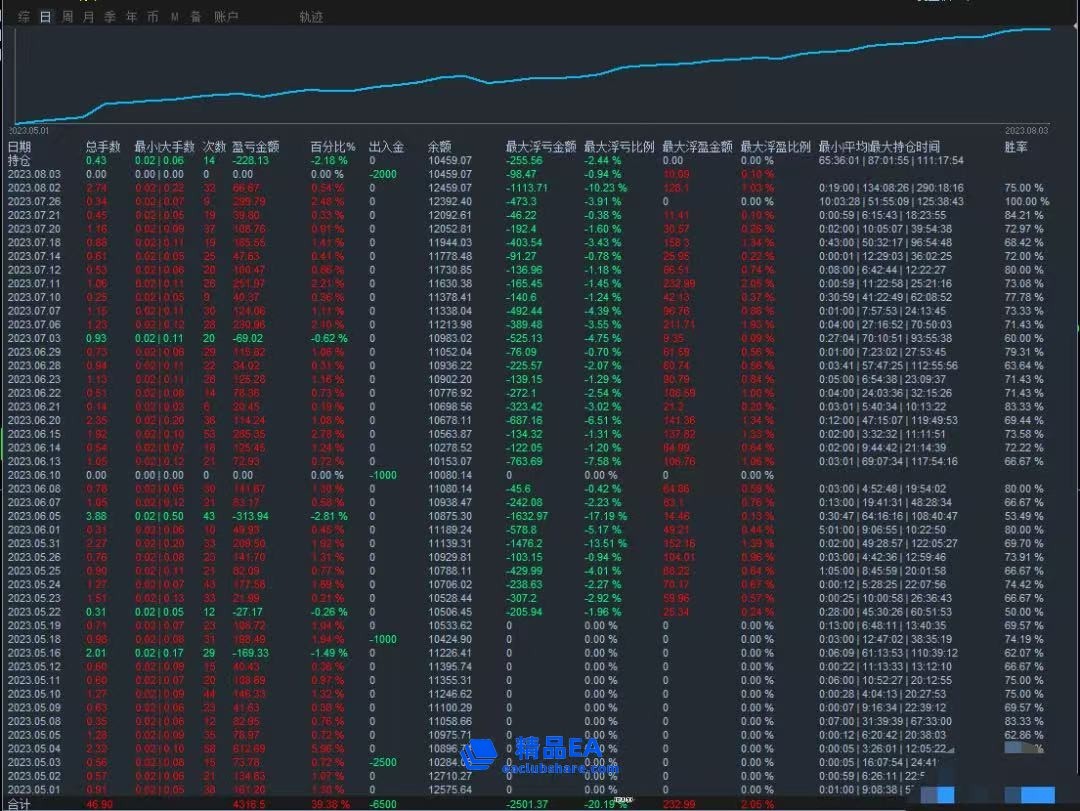Viewport: 1080px width, 811px height.
Task: Click the 余额 column header
Action: click(440, 147)
